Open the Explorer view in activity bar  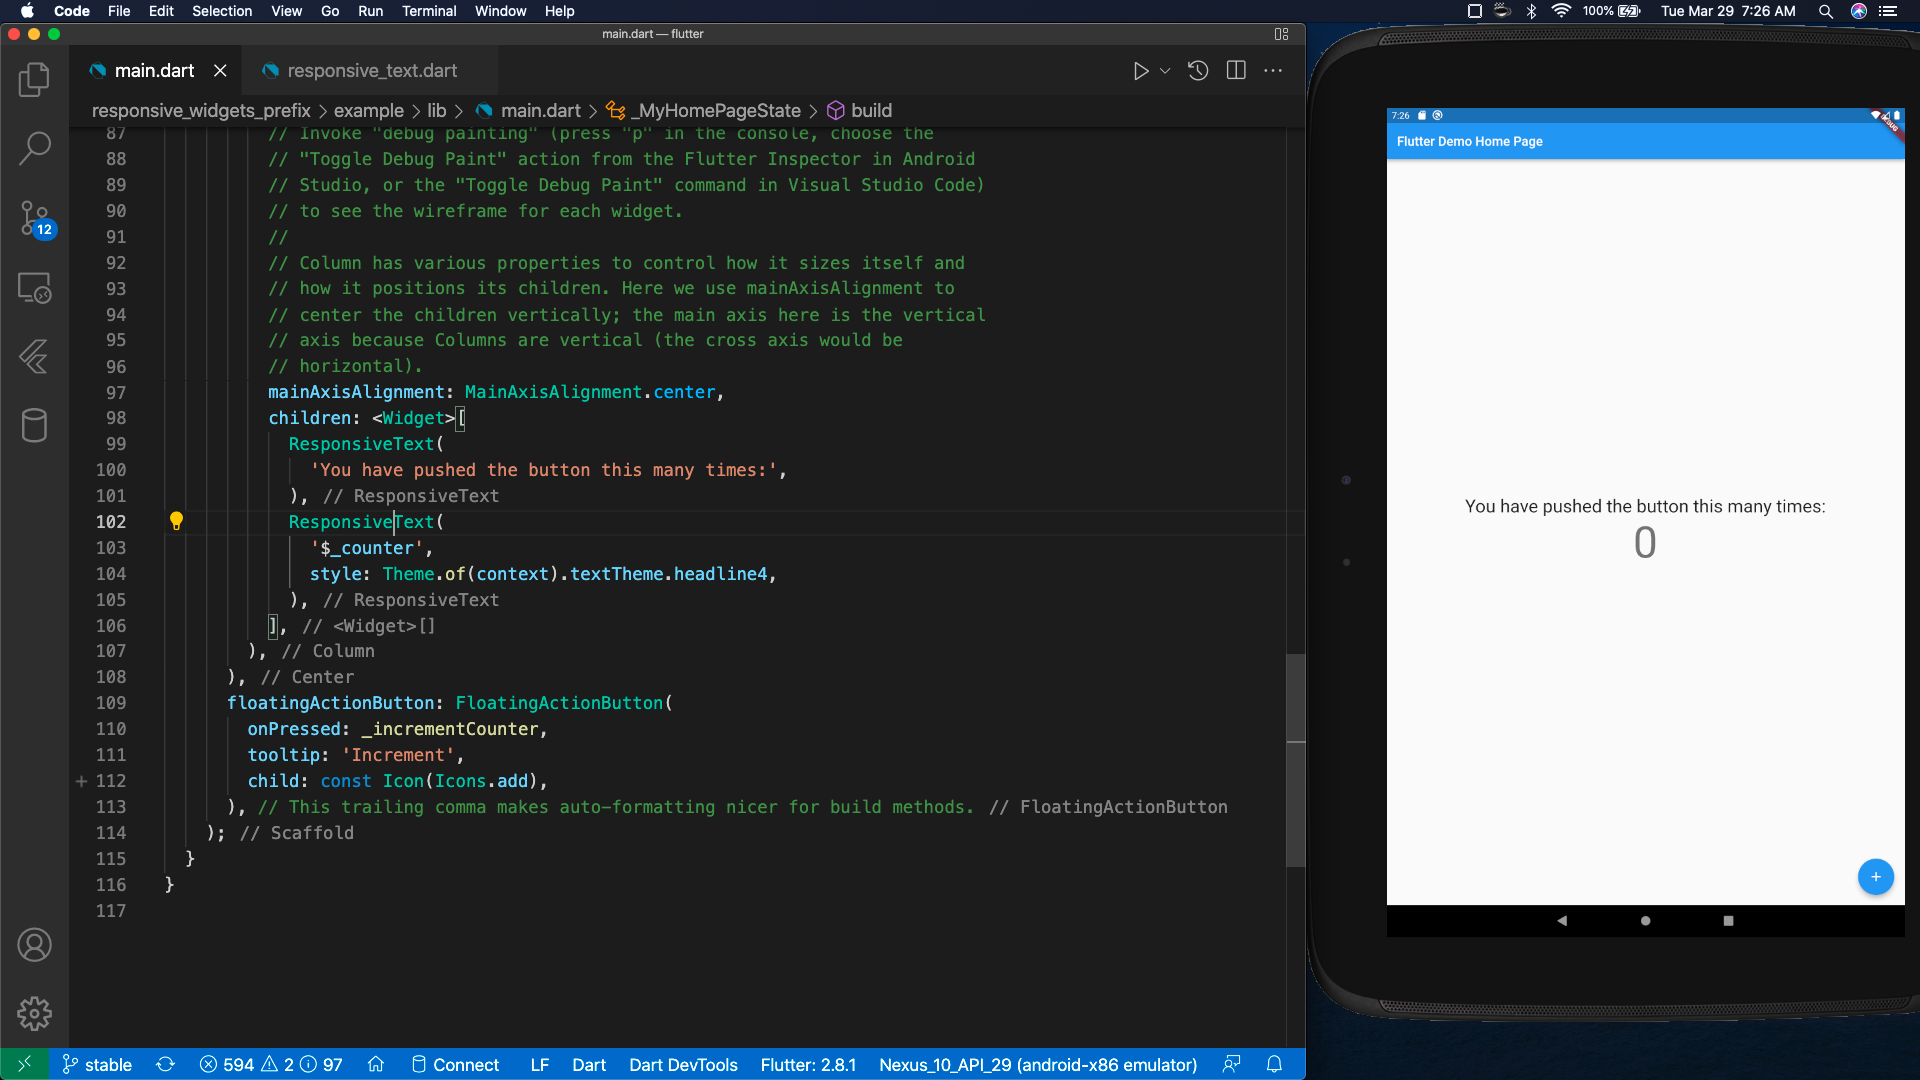(x=34, y=80)
